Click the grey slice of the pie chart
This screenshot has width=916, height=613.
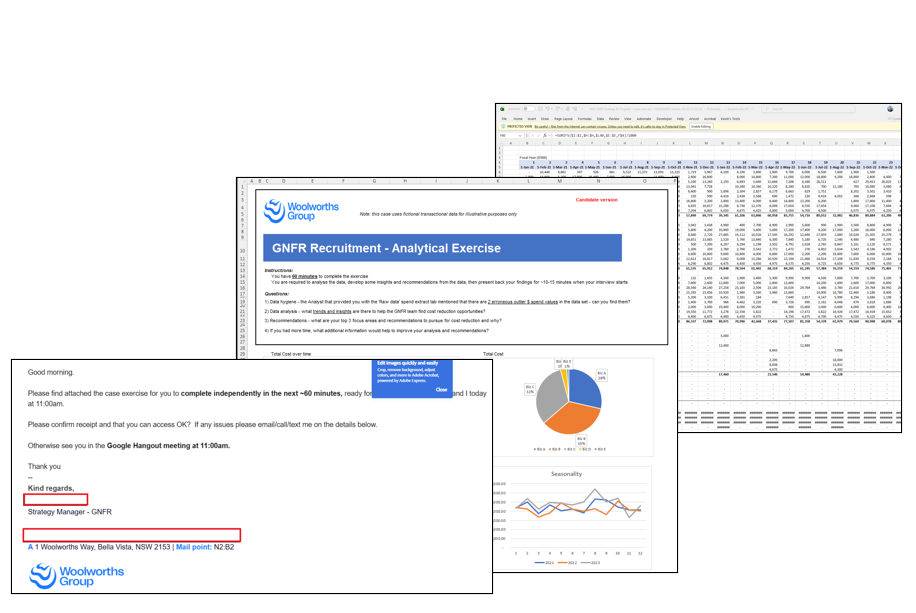(x=550, y=394)
